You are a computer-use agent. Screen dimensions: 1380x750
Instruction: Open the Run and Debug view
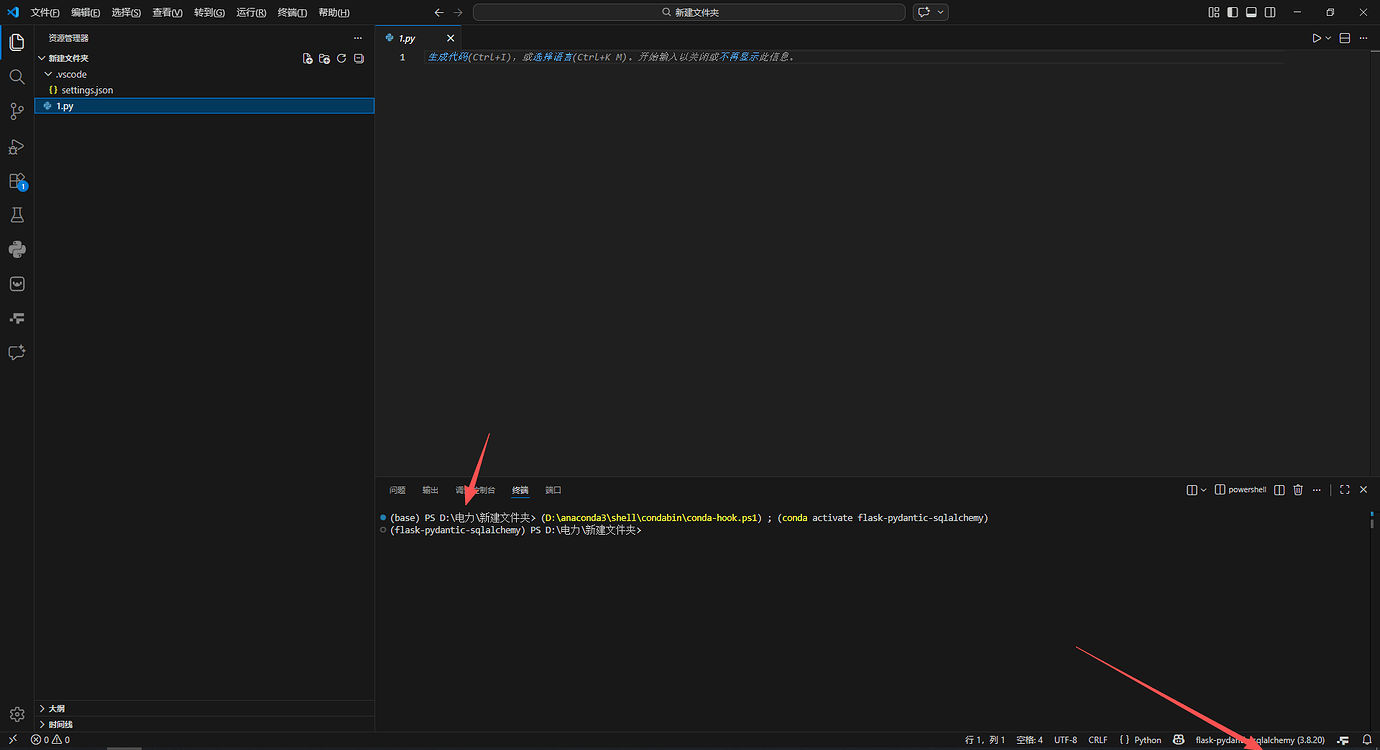(x=17, y=146)
